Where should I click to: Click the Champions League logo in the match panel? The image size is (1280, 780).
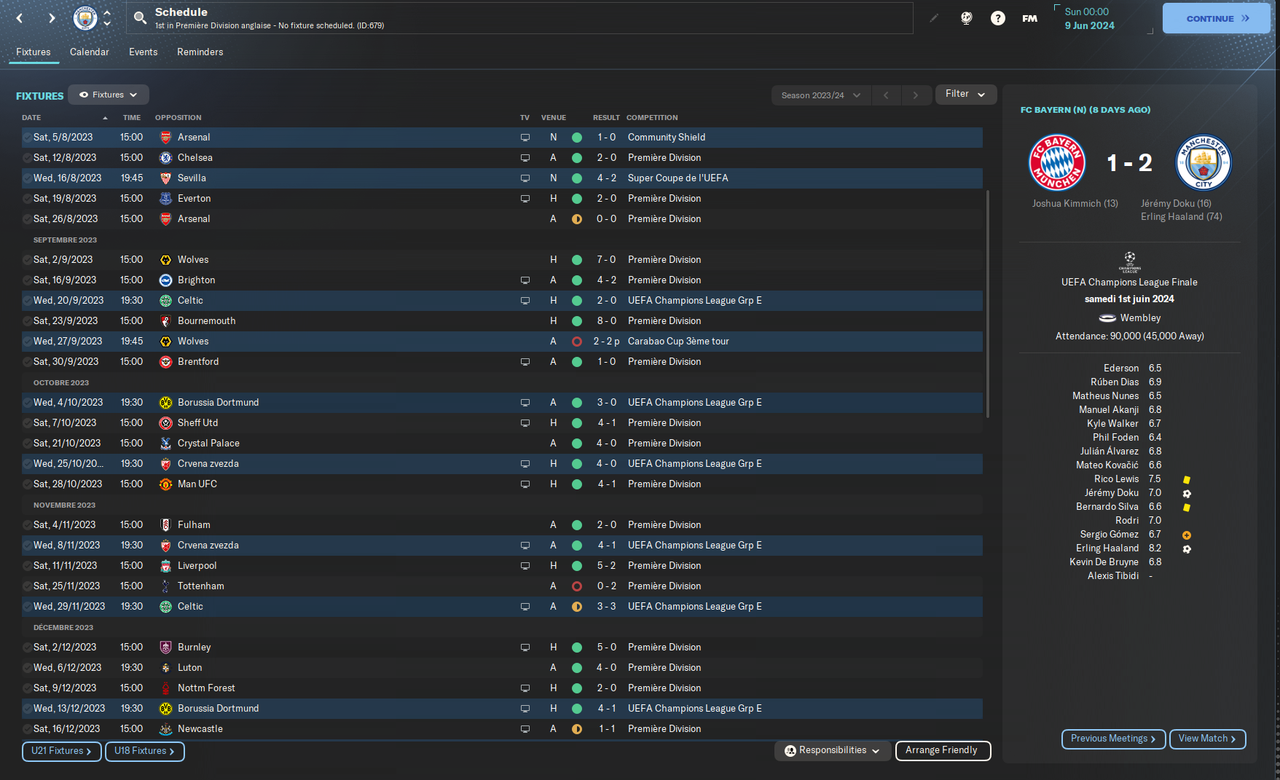point(1130,261)
